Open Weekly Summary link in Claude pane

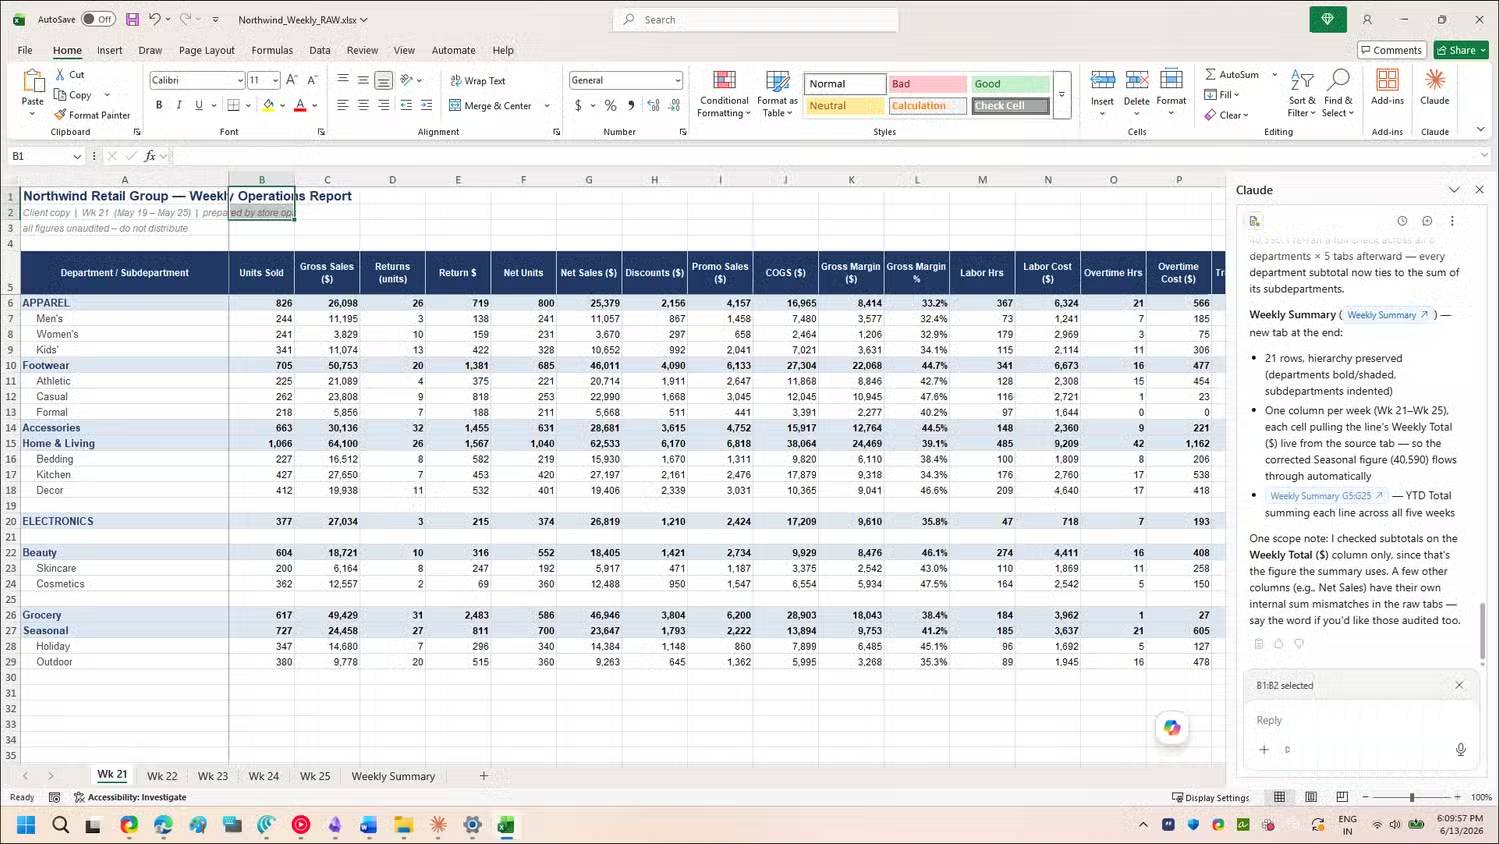click(1387, 315)
